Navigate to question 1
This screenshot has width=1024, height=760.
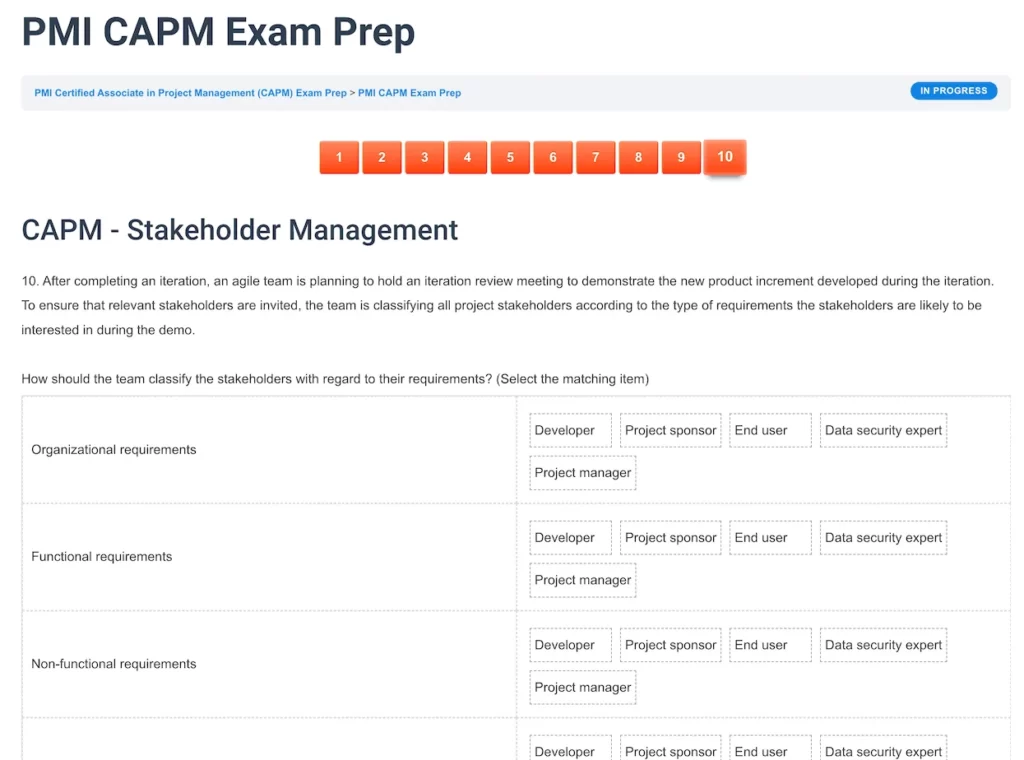pyautogui.click(x=338, y=157)
